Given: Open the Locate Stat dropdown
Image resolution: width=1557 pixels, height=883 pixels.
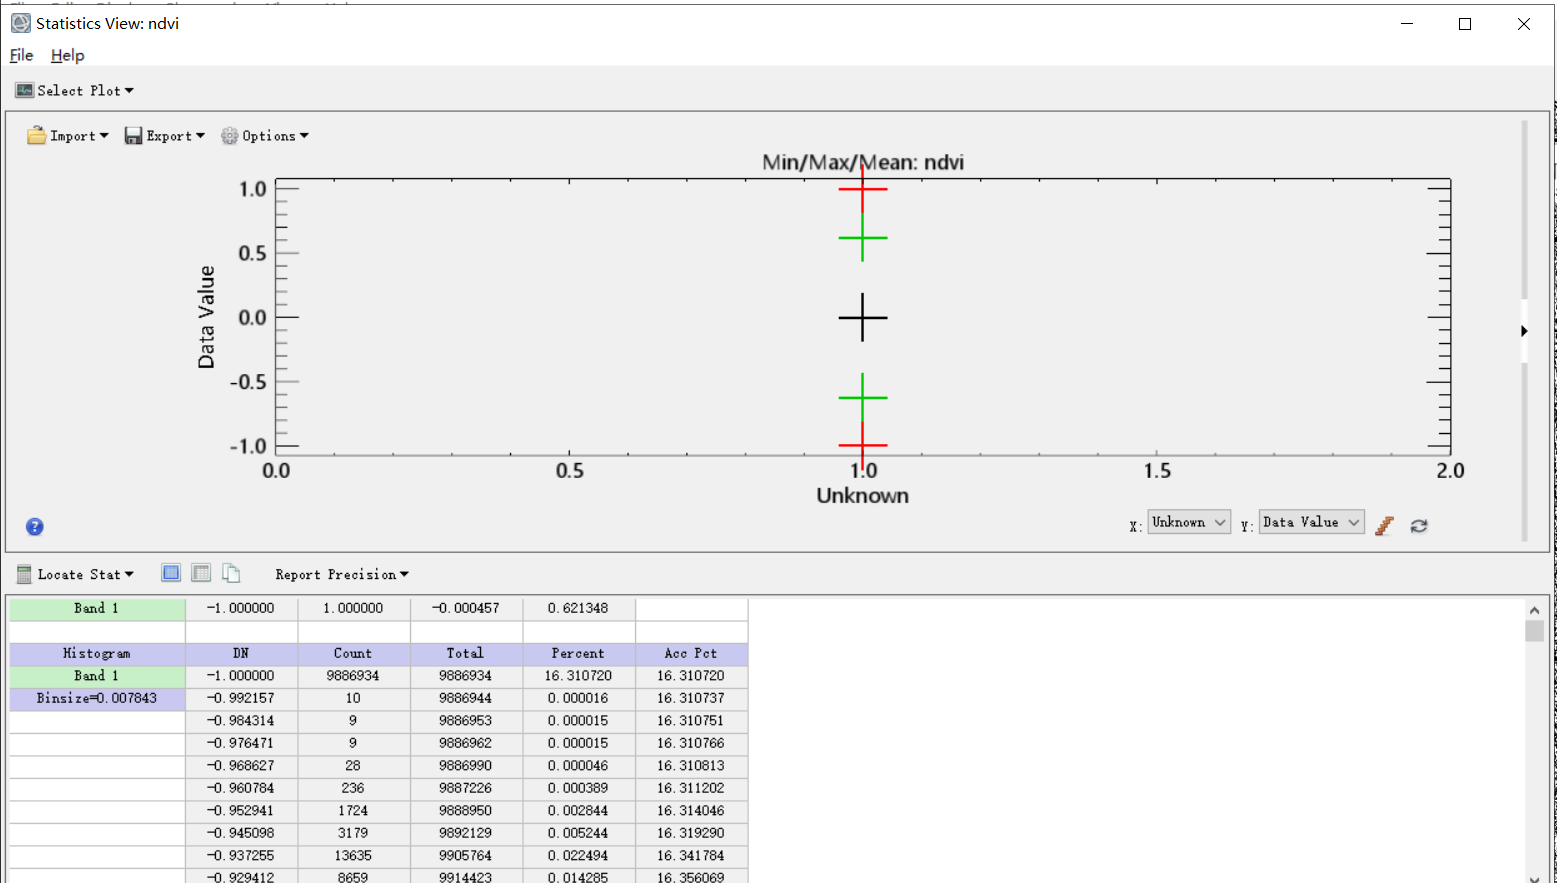Looking at the screenshot, I should tap(75, 574).
